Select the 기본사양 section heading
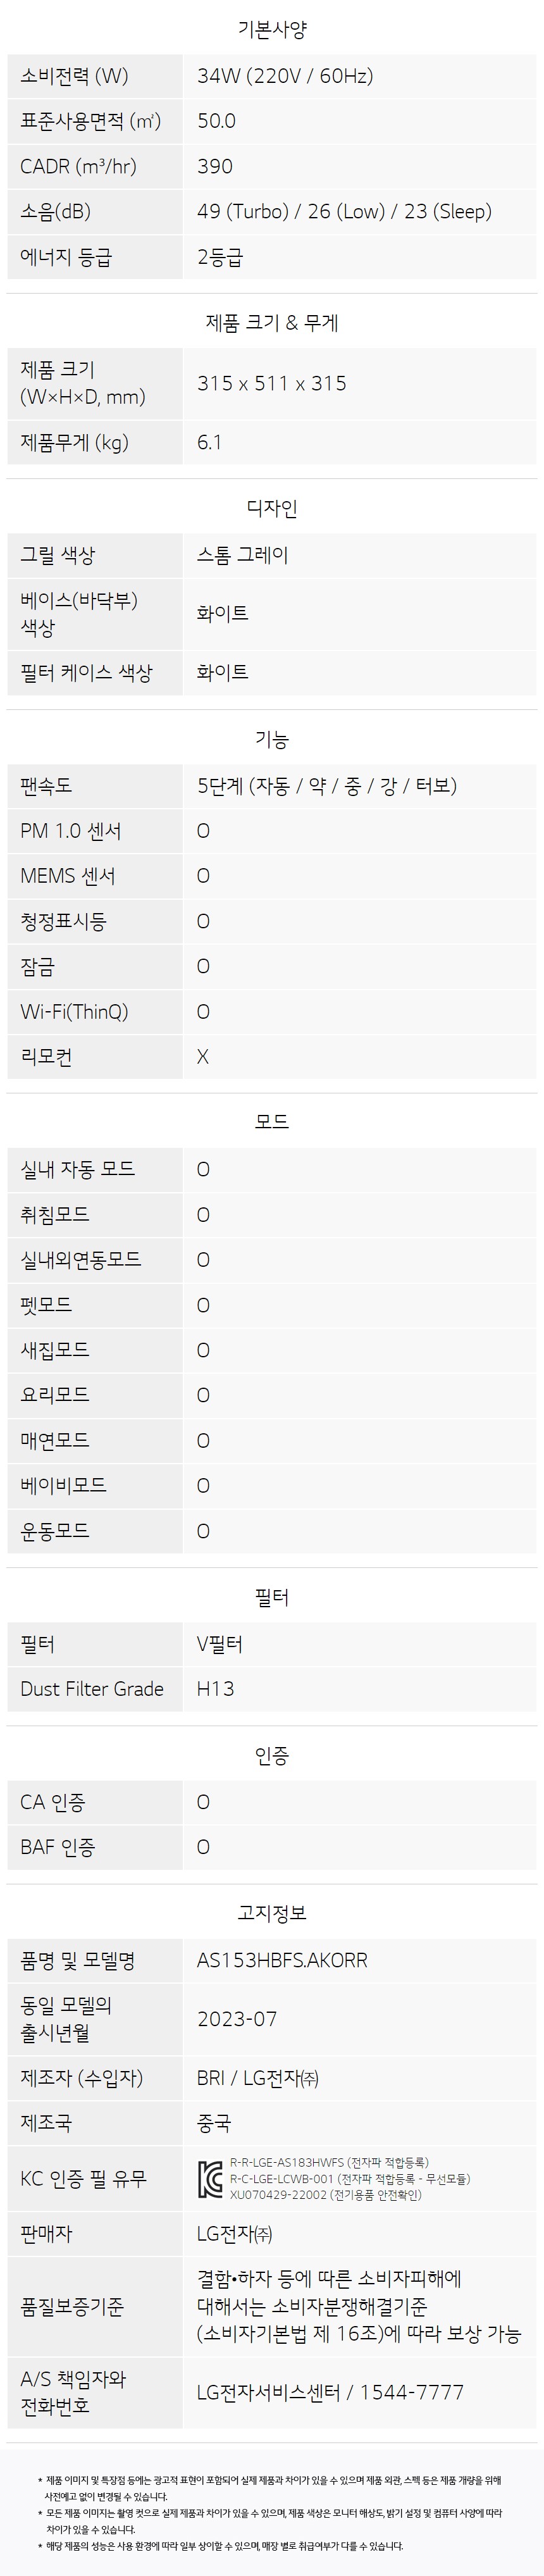The width and height of the screenshot is (544, 2576). pos(272,30)
